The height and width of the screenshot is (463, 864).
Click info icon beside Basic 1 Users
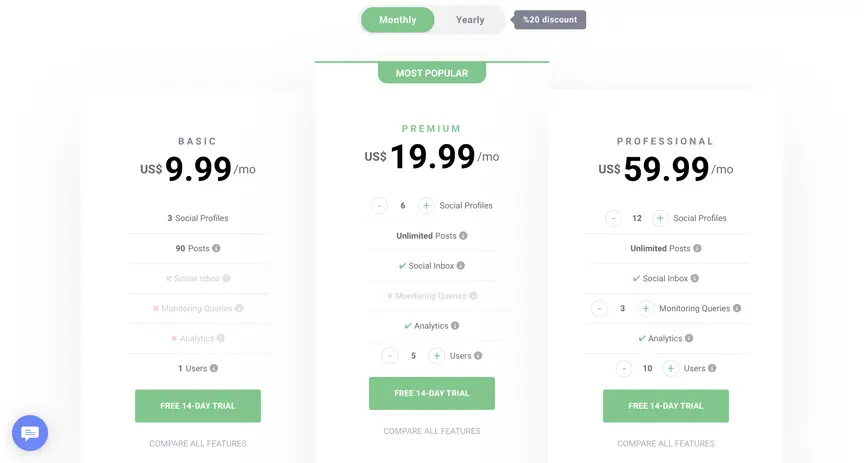click(214, 368)
